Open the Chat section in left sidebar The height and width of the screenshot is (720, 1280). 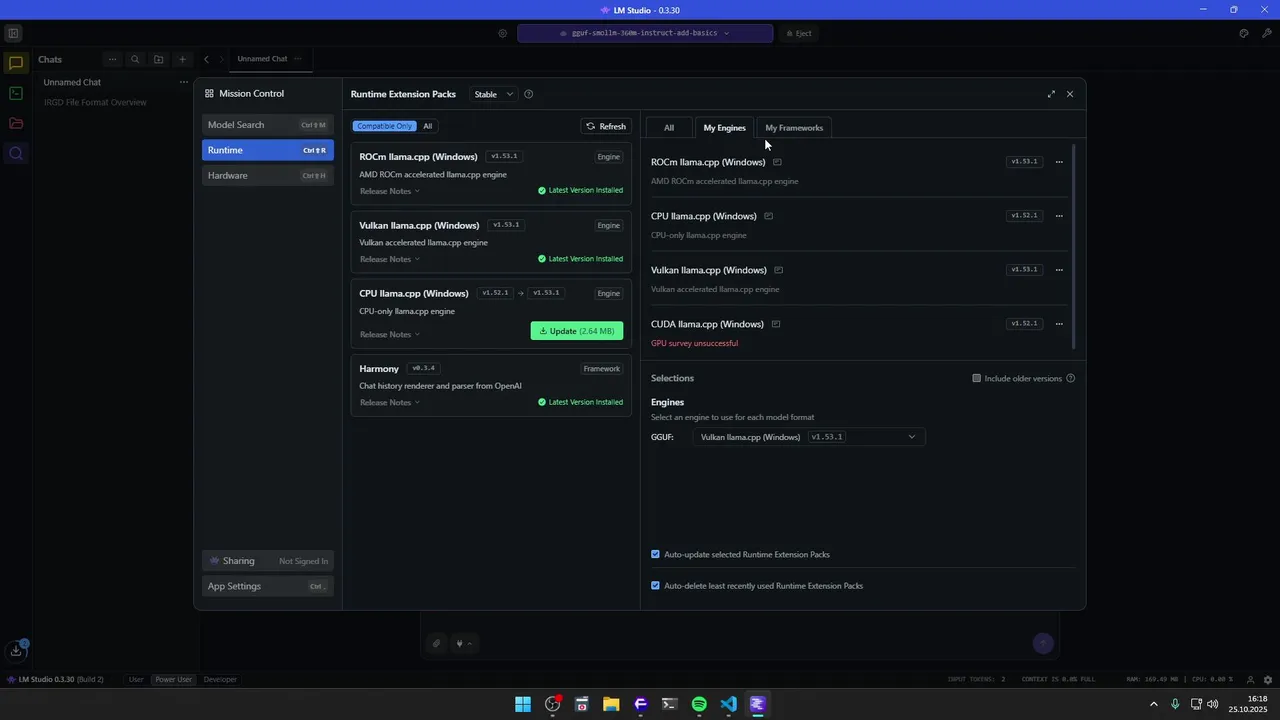point(15,63)
